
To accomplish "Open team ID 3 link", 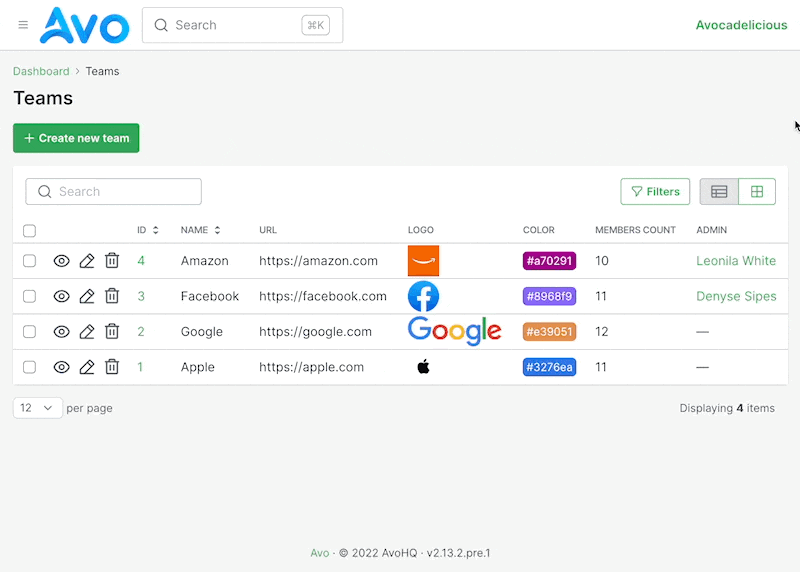I will [141, 296].
